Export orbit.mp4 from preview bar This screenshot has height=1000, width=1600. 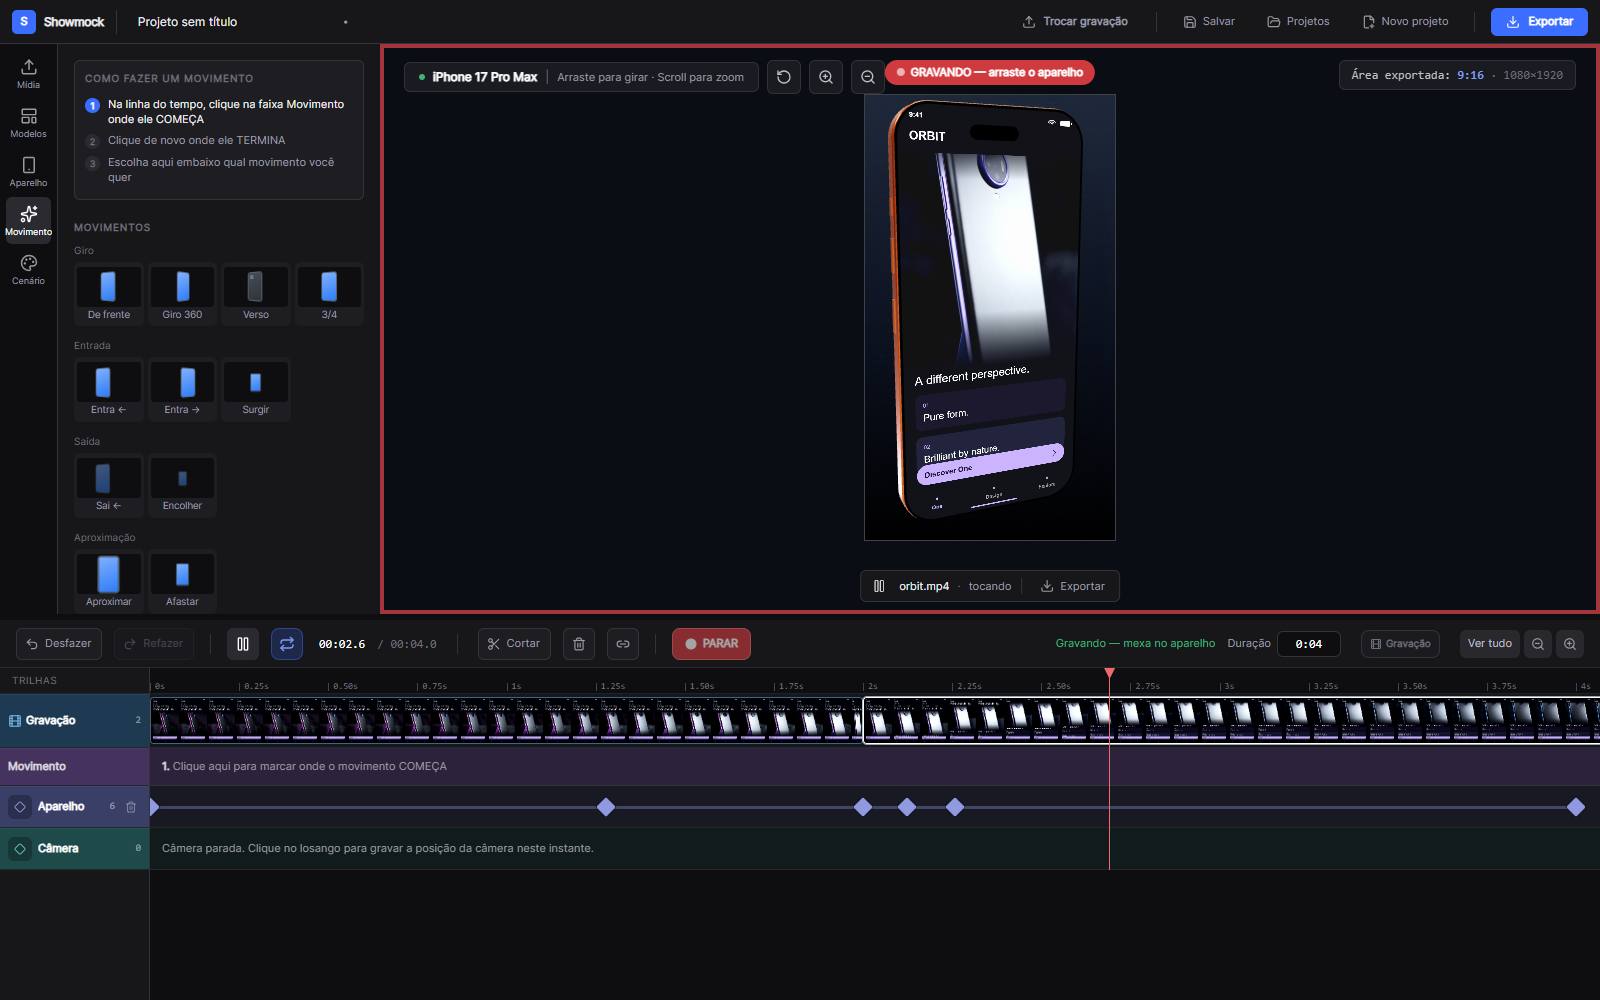pyautogui.click(x=1072, y=586)
